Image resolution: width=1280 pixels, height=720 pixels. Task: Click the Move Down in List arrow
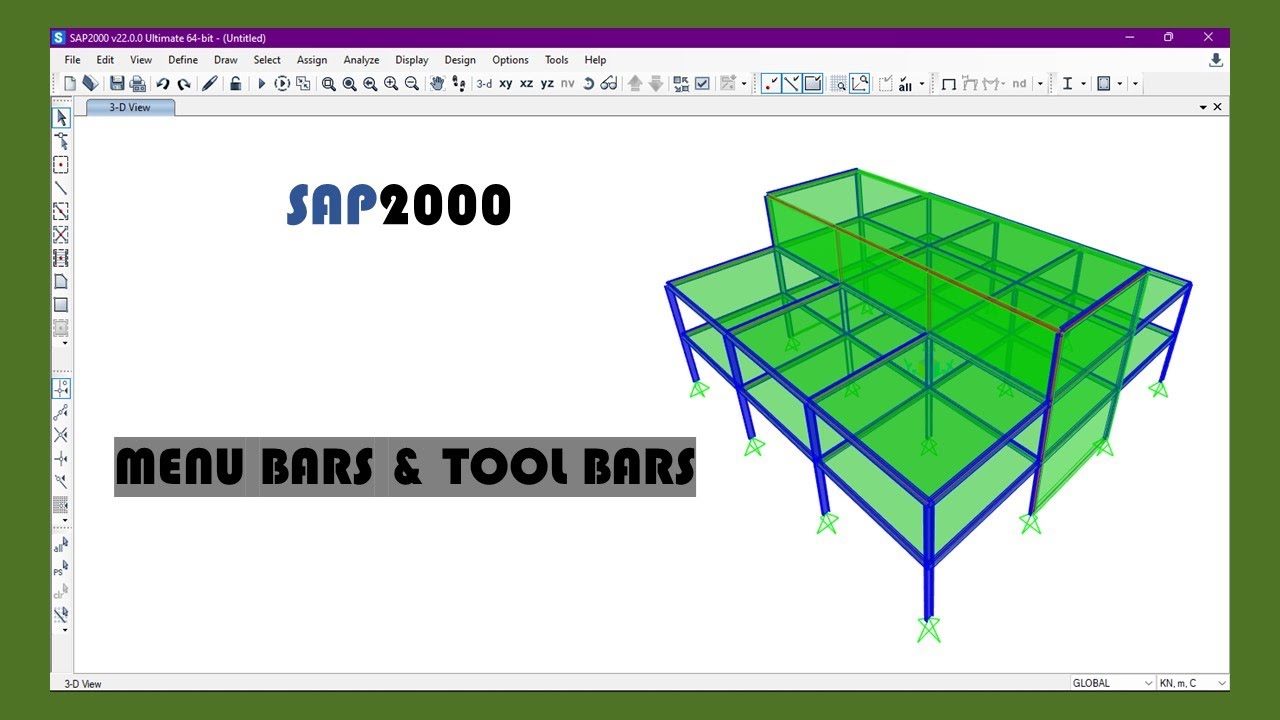coord(656,84)
